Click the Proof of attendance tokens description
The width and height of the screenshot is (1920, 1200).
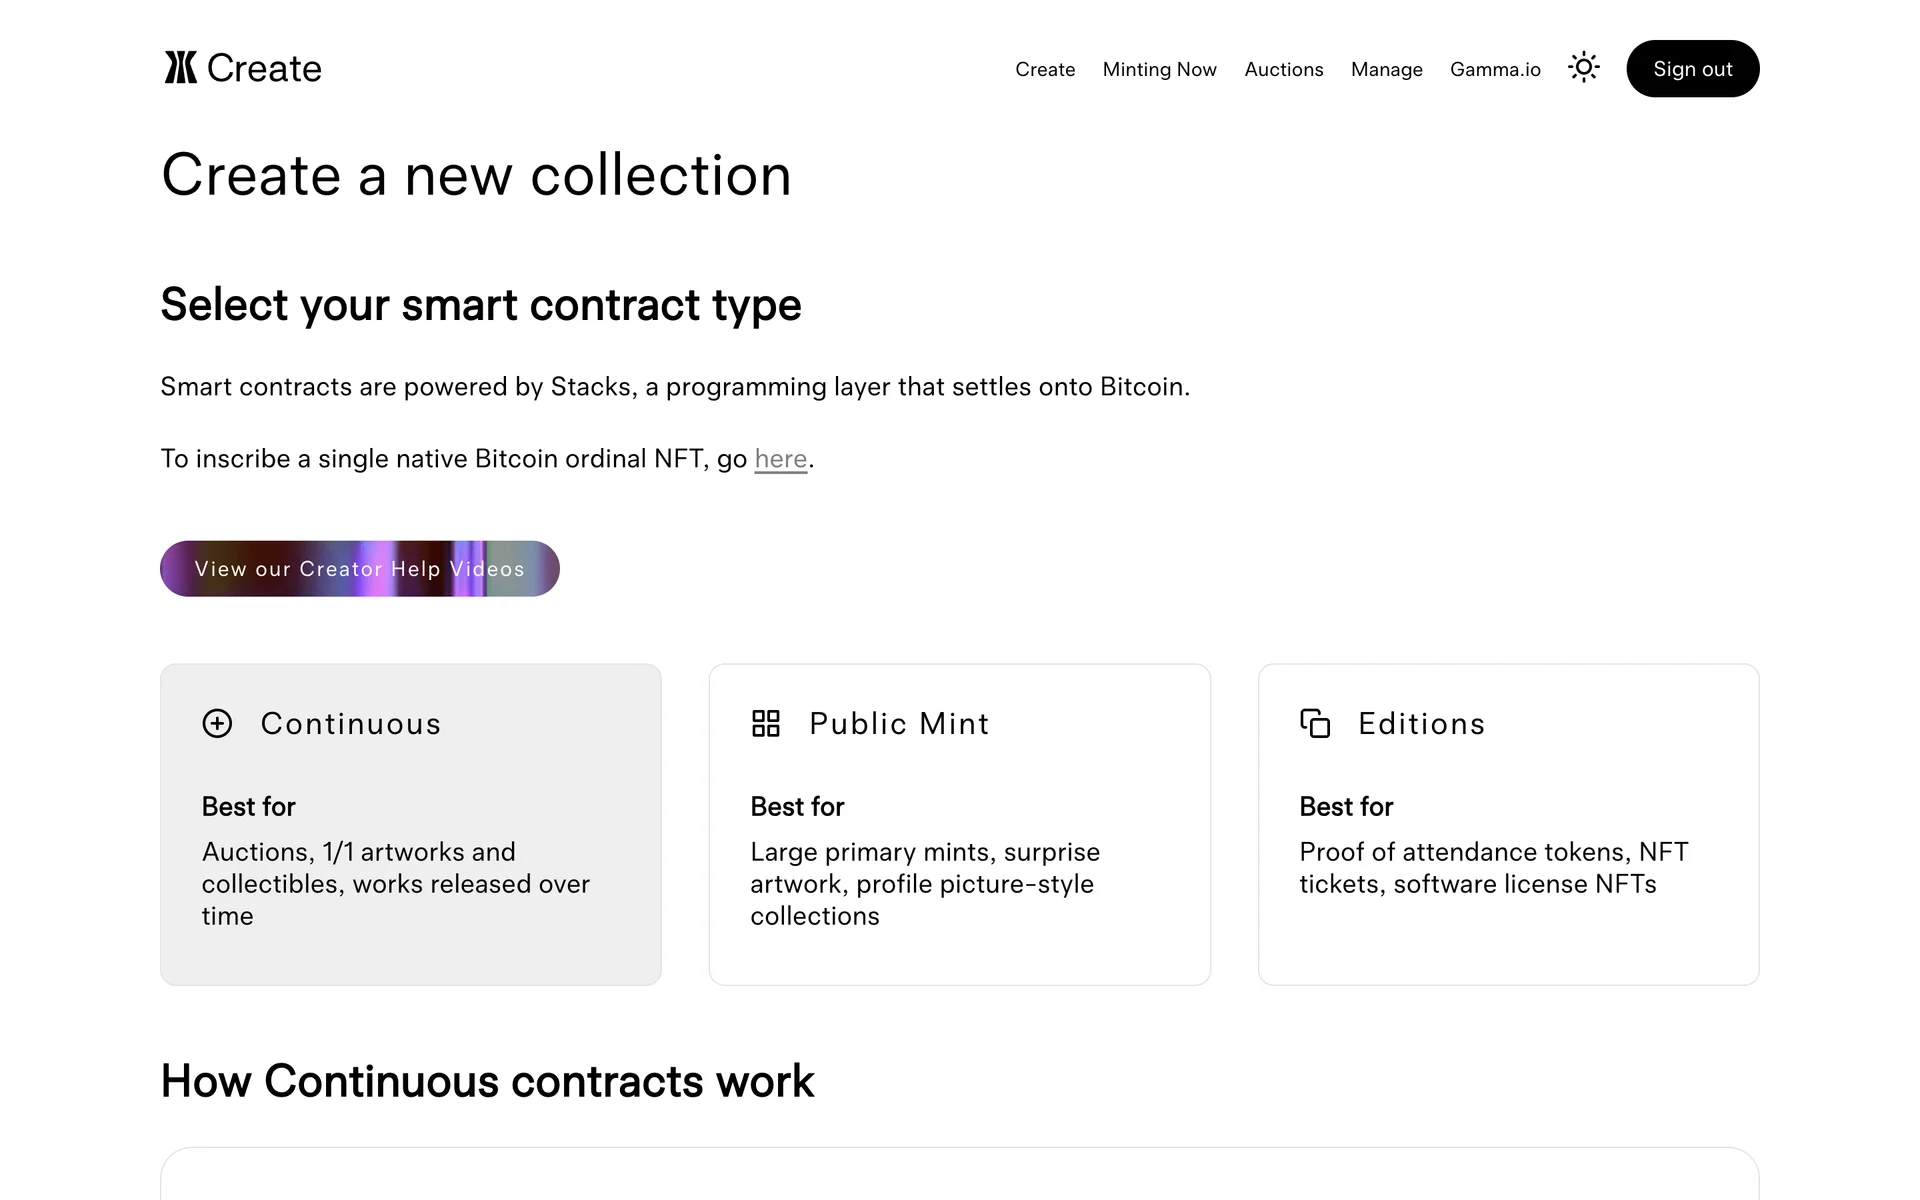tap(1493, 868)
